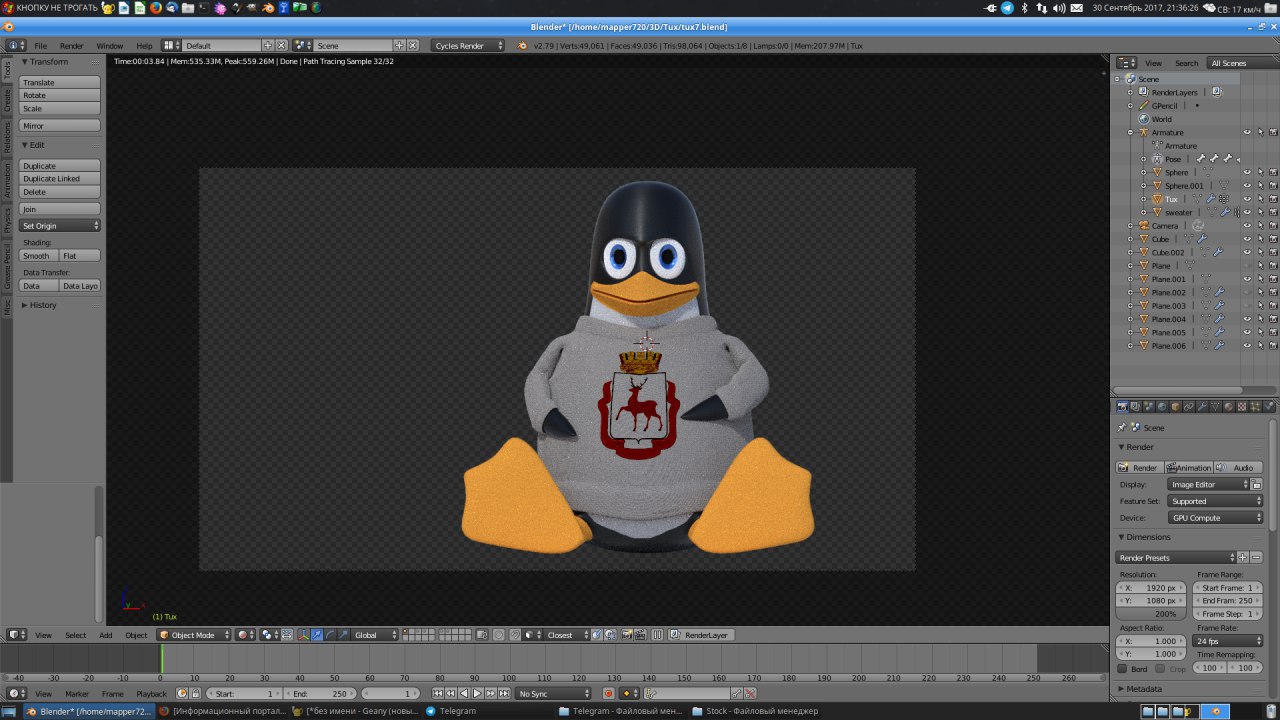This screenshot has width=1280, height=720.
Task: Open the Add menu in the 3D view header
Action: [x=105, y=635]
